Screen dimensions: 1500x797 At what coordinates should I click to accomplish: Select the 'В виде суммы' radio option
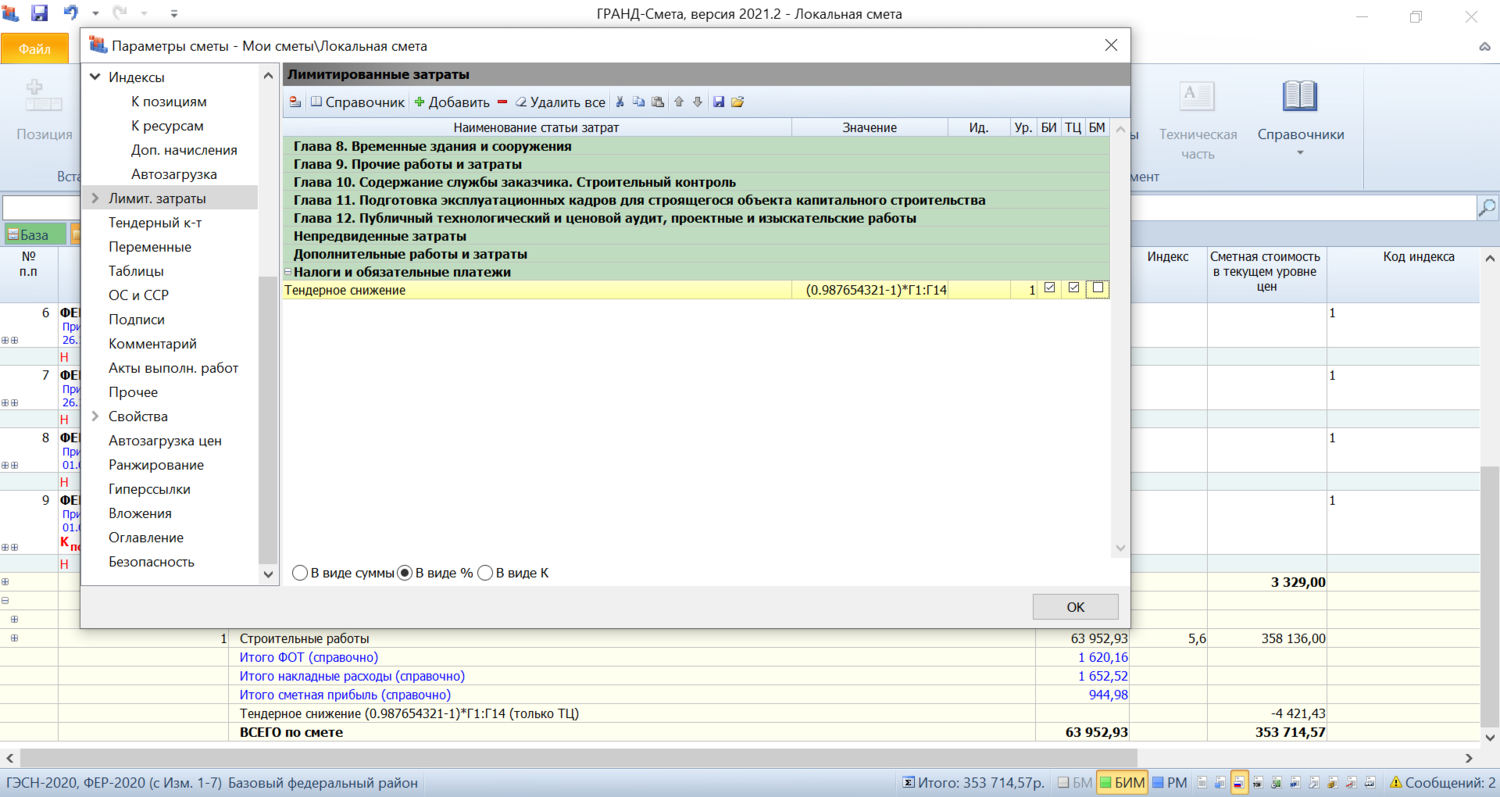(300, 574)
